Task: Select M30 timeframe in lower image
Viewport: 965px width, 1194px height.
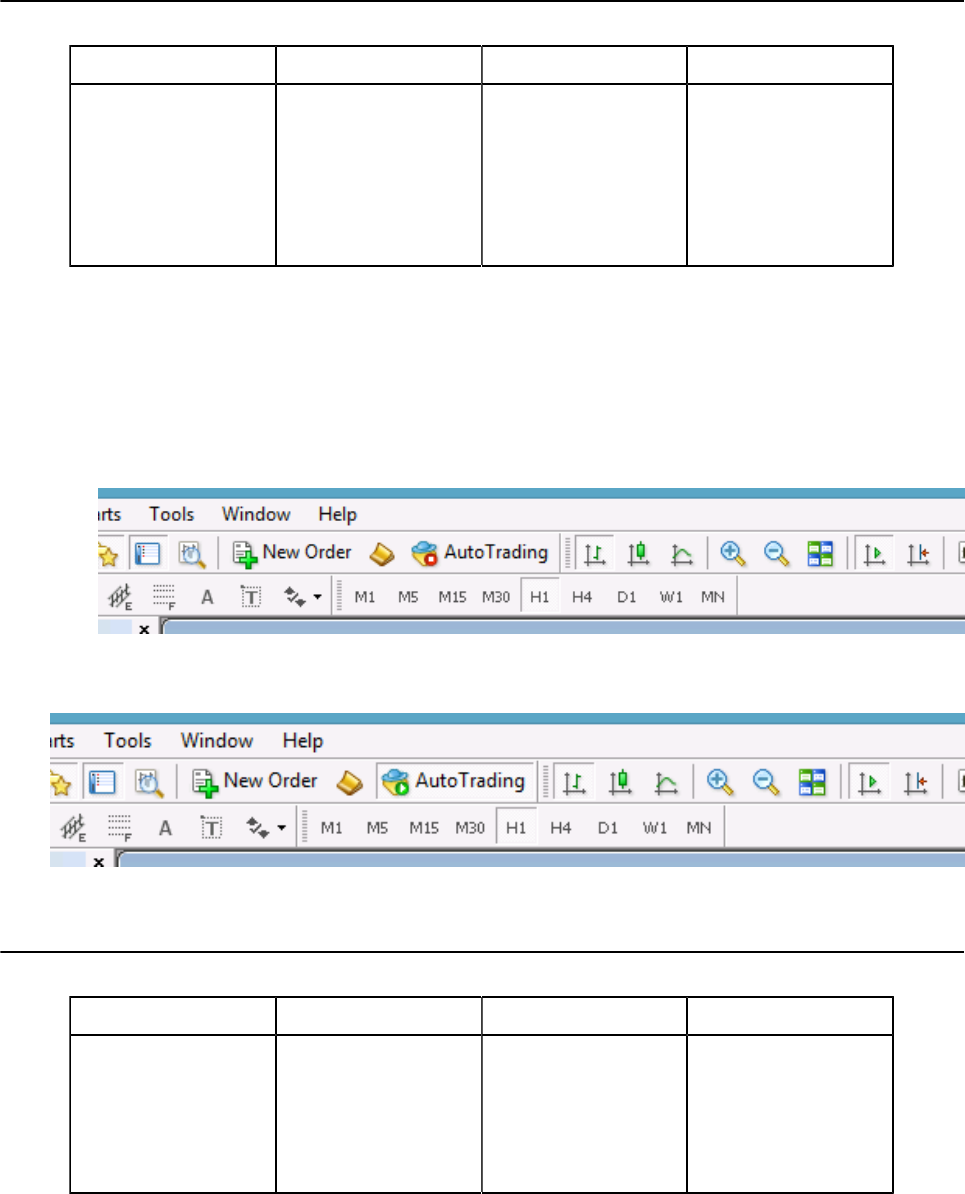Action: click(470, 828)
